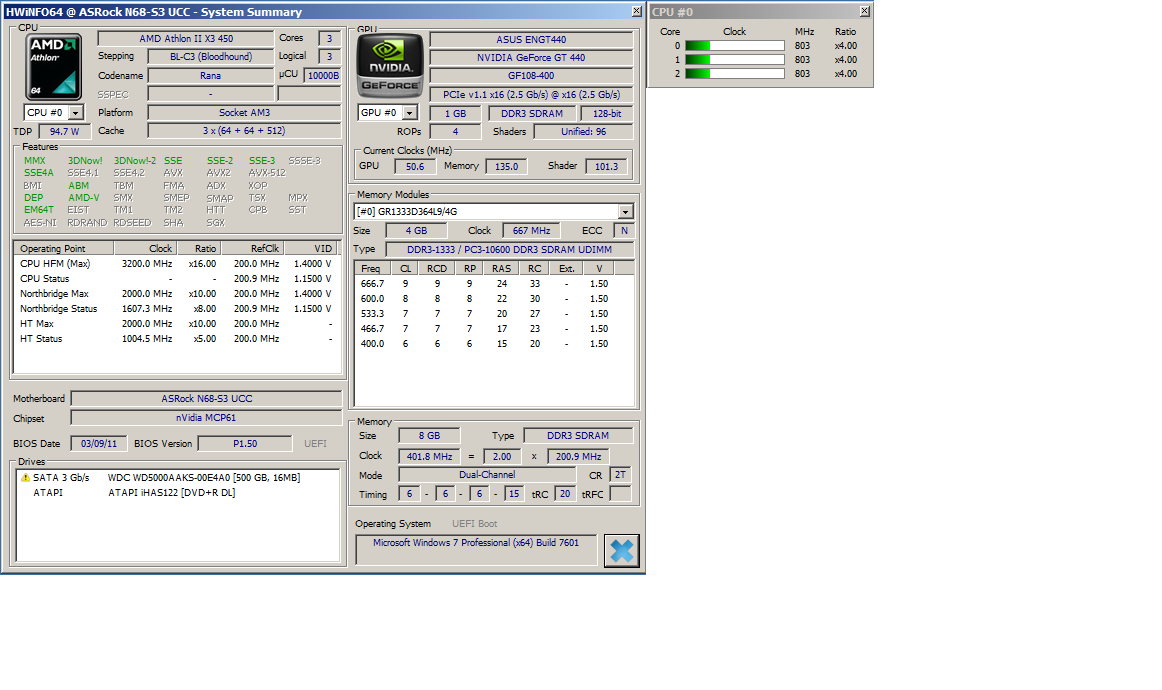Click the ASUS ENGT440 GPU field
The width and height of the screenshot is (1162, 690).
(531, 40)
